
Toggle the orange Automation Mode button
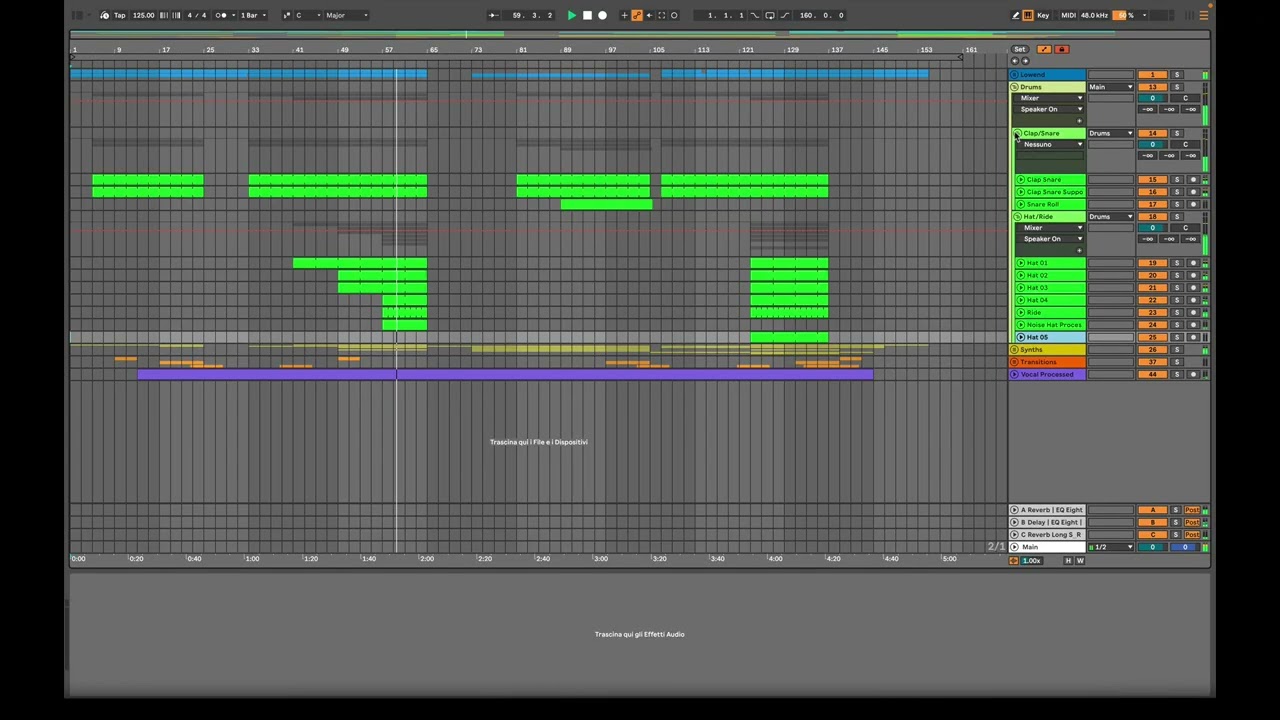click(1044, 49)
